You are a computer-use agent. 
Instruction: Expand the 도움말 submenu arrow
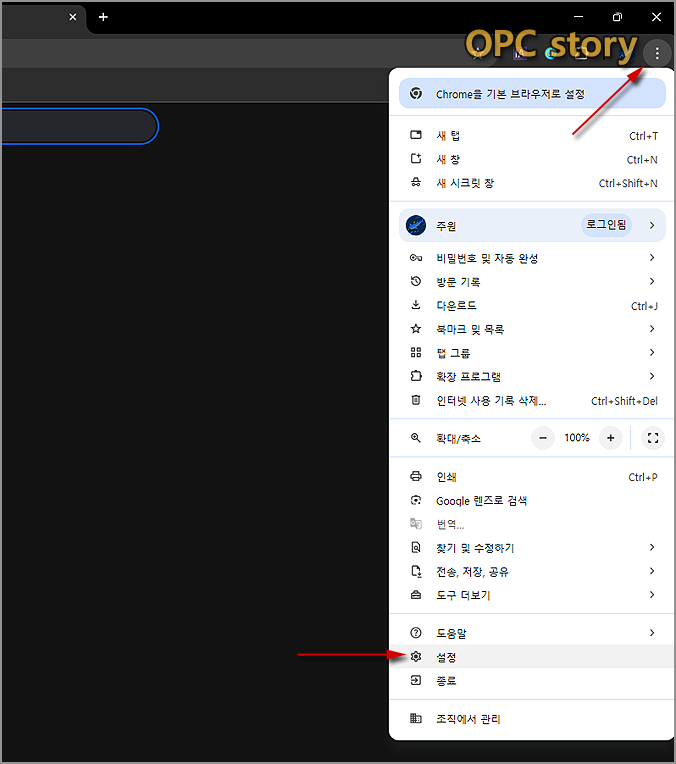(x=652, y=633)
